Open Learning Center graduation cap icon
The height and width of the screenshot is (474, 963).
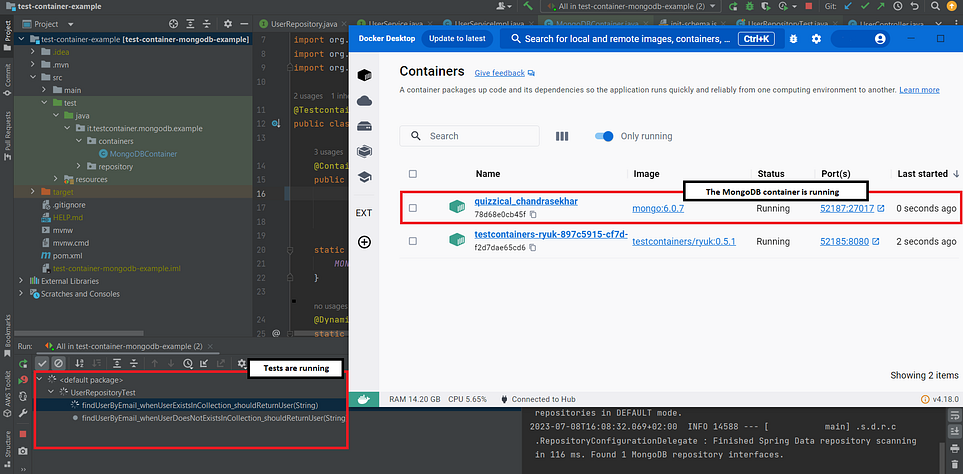tap(364, 177)
